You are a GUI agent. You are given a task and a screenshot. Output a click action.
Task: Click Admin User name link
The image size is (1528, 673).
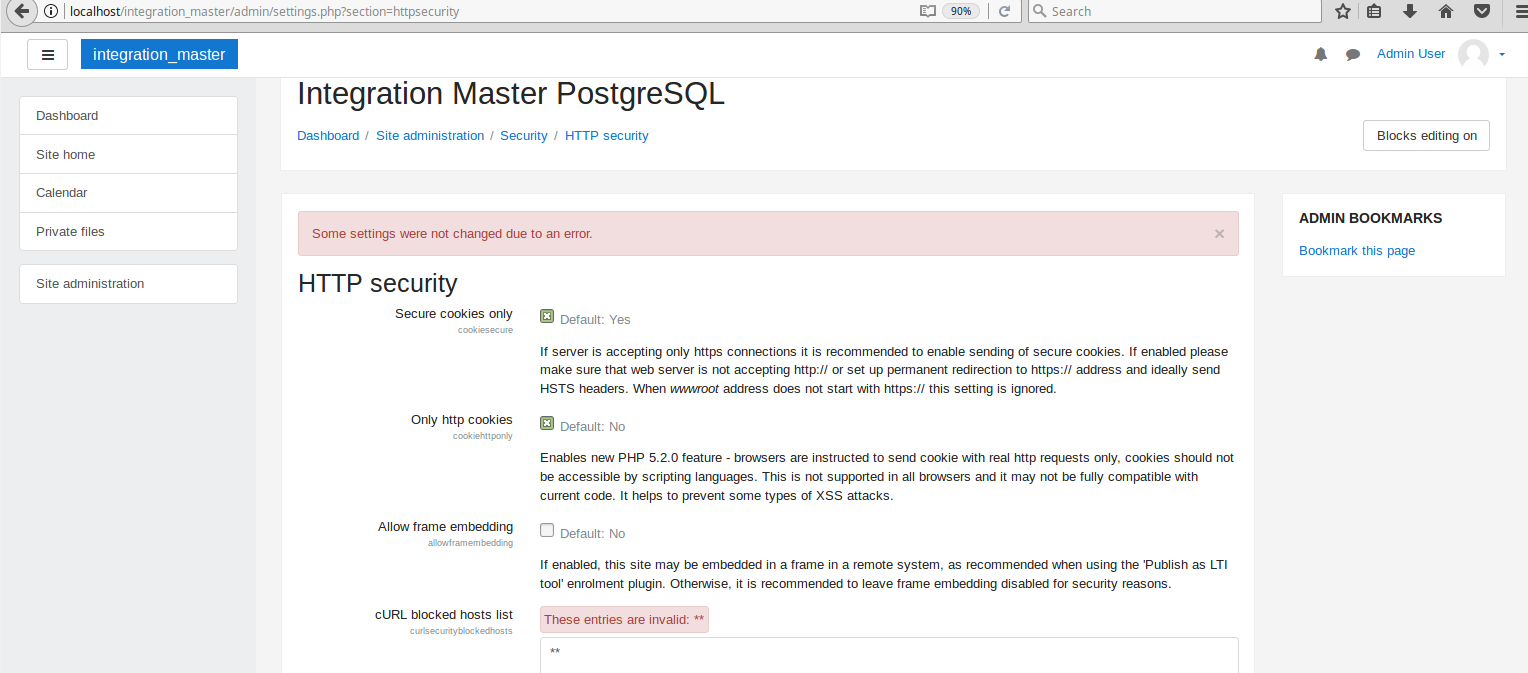pyautogui.click(x=1411, y=54)
